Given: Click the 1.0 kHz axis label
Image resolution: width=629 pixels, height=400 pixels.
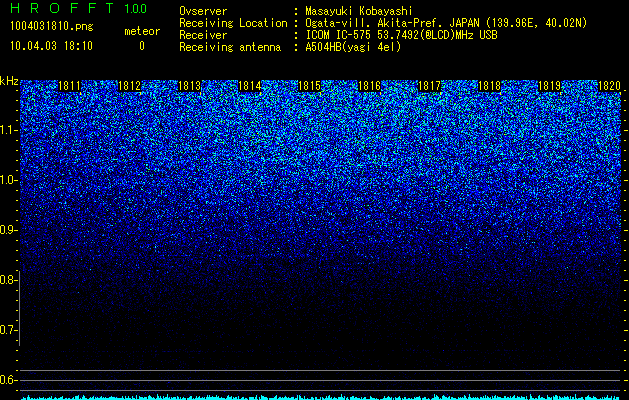Looking at the screenshot, I should (8, 181).
